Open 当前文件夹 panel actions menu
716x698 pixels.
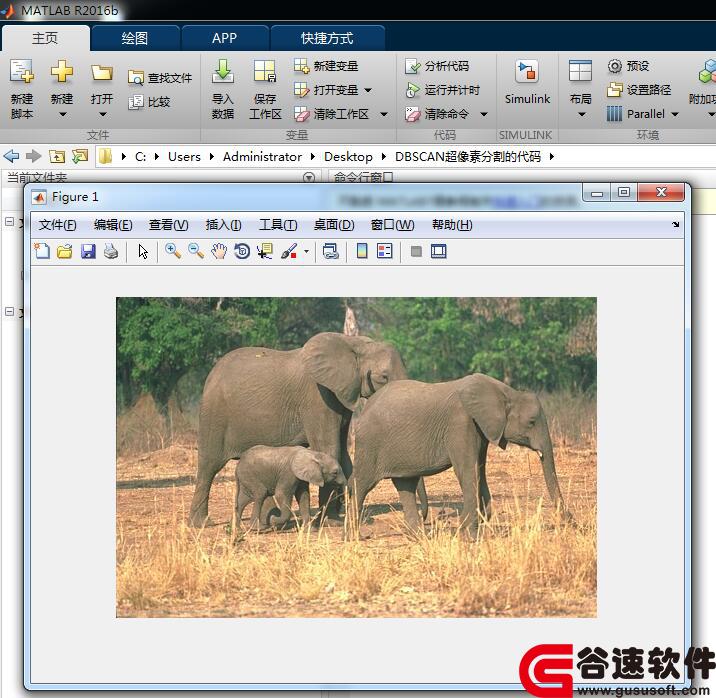(x=309, y=177)
